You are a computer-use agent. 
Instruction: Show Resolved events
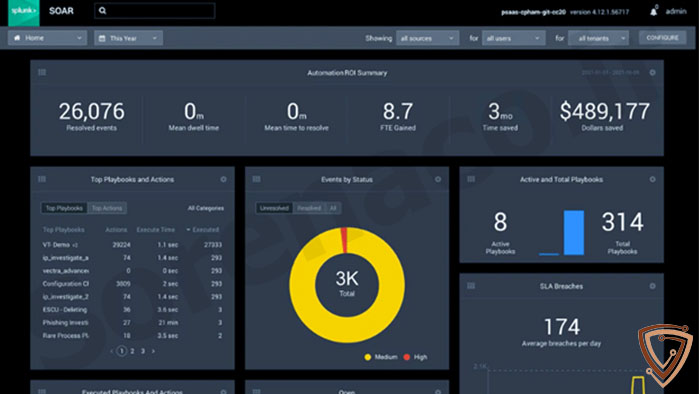[x=309, y=208]
